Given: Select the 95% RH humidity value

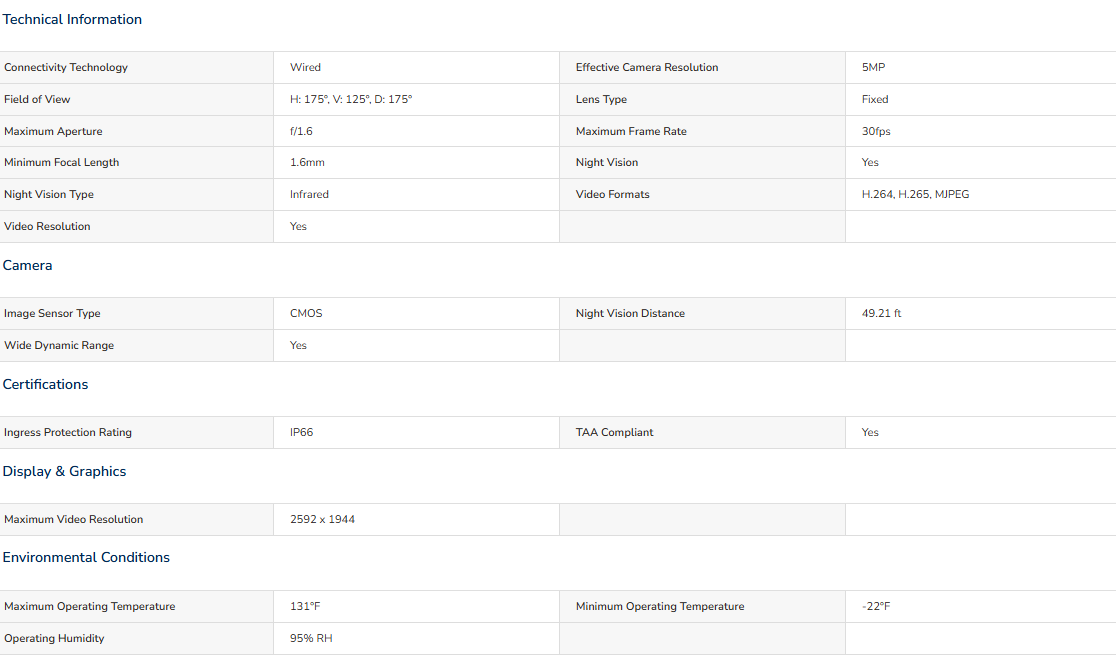Looking at the screenshot, I should 311,638.
